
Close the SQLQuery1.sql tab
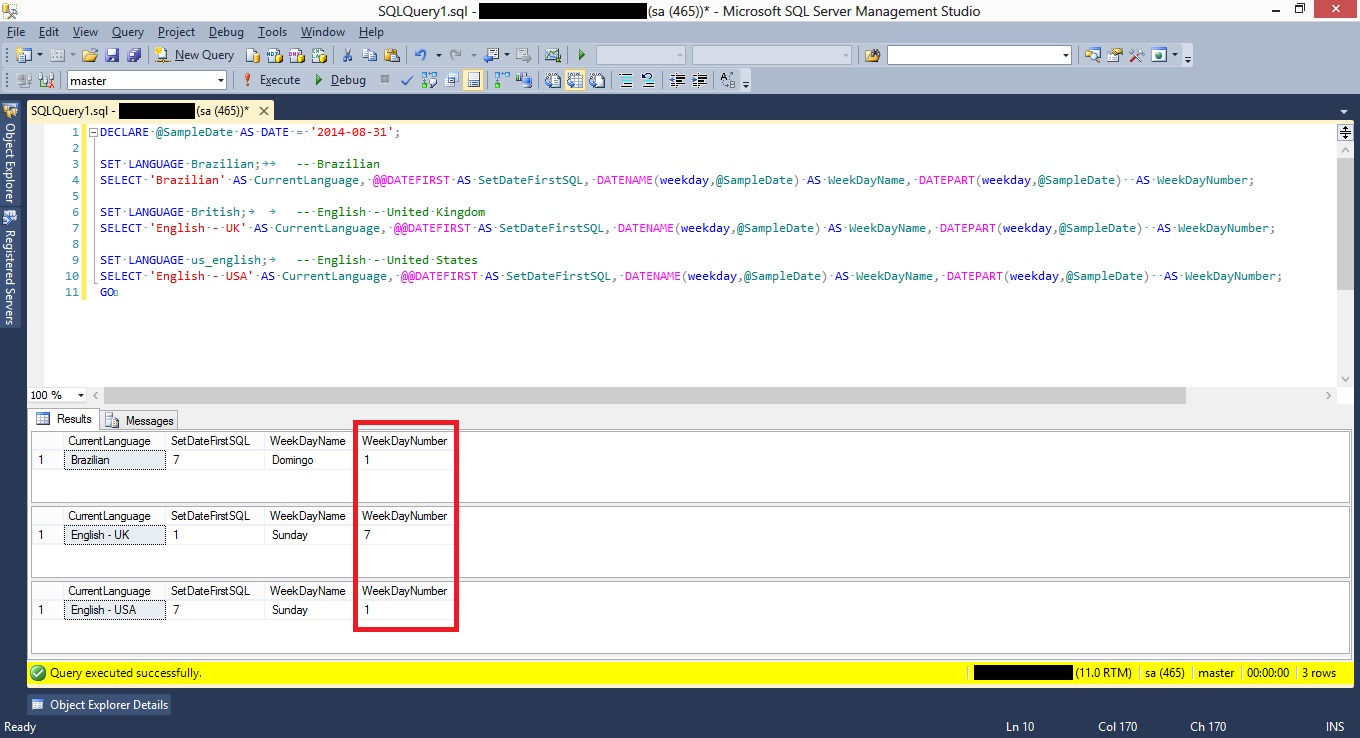tap(264, 110)
